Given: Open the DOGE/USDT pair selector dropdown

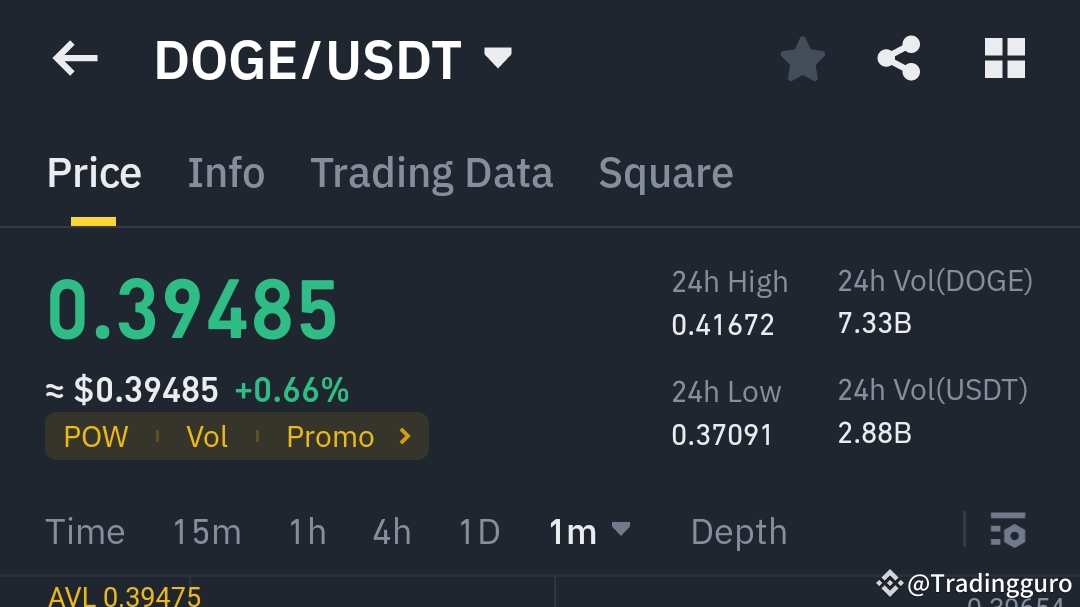Looking at the screenshot, I should (497, 58).
